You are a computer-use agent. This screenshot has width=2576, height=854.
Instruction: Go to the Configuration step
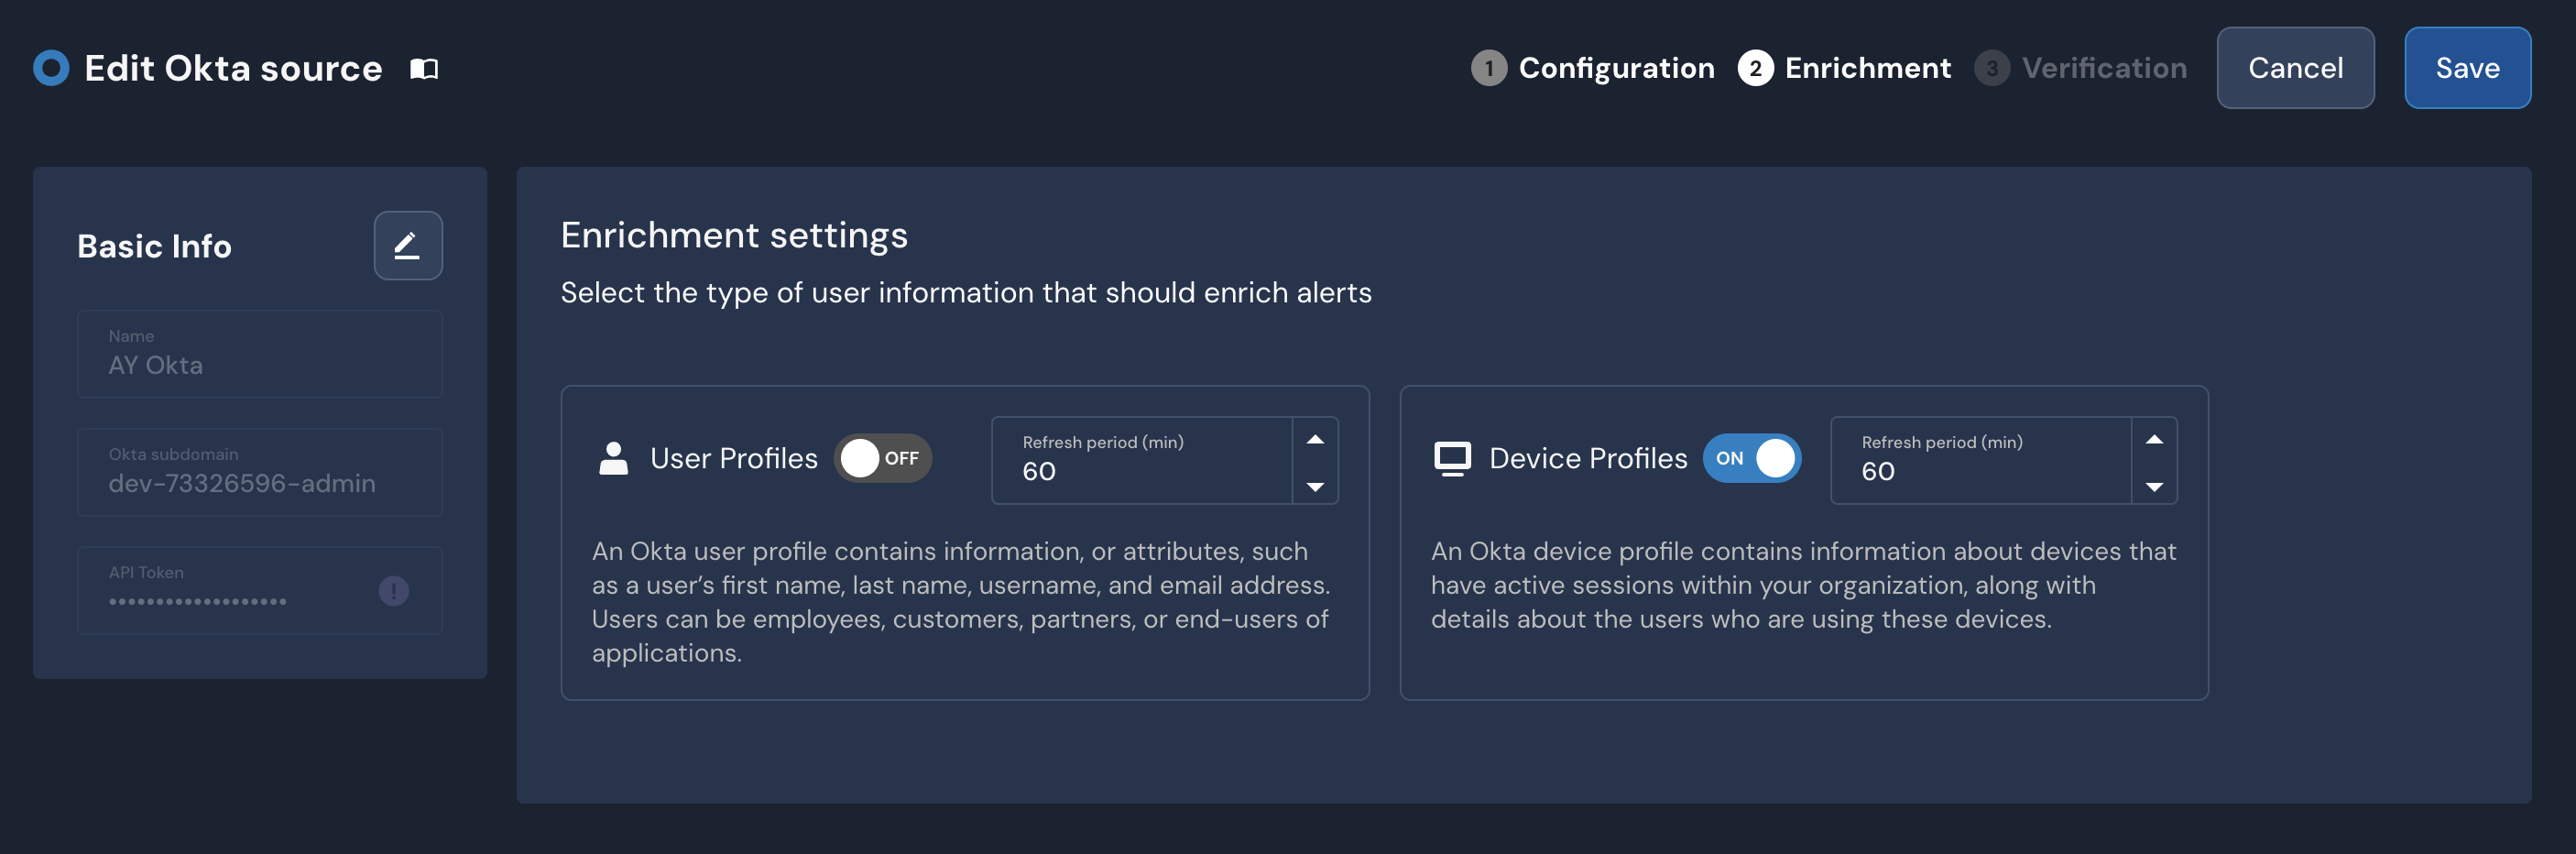tap(1616, 68)
